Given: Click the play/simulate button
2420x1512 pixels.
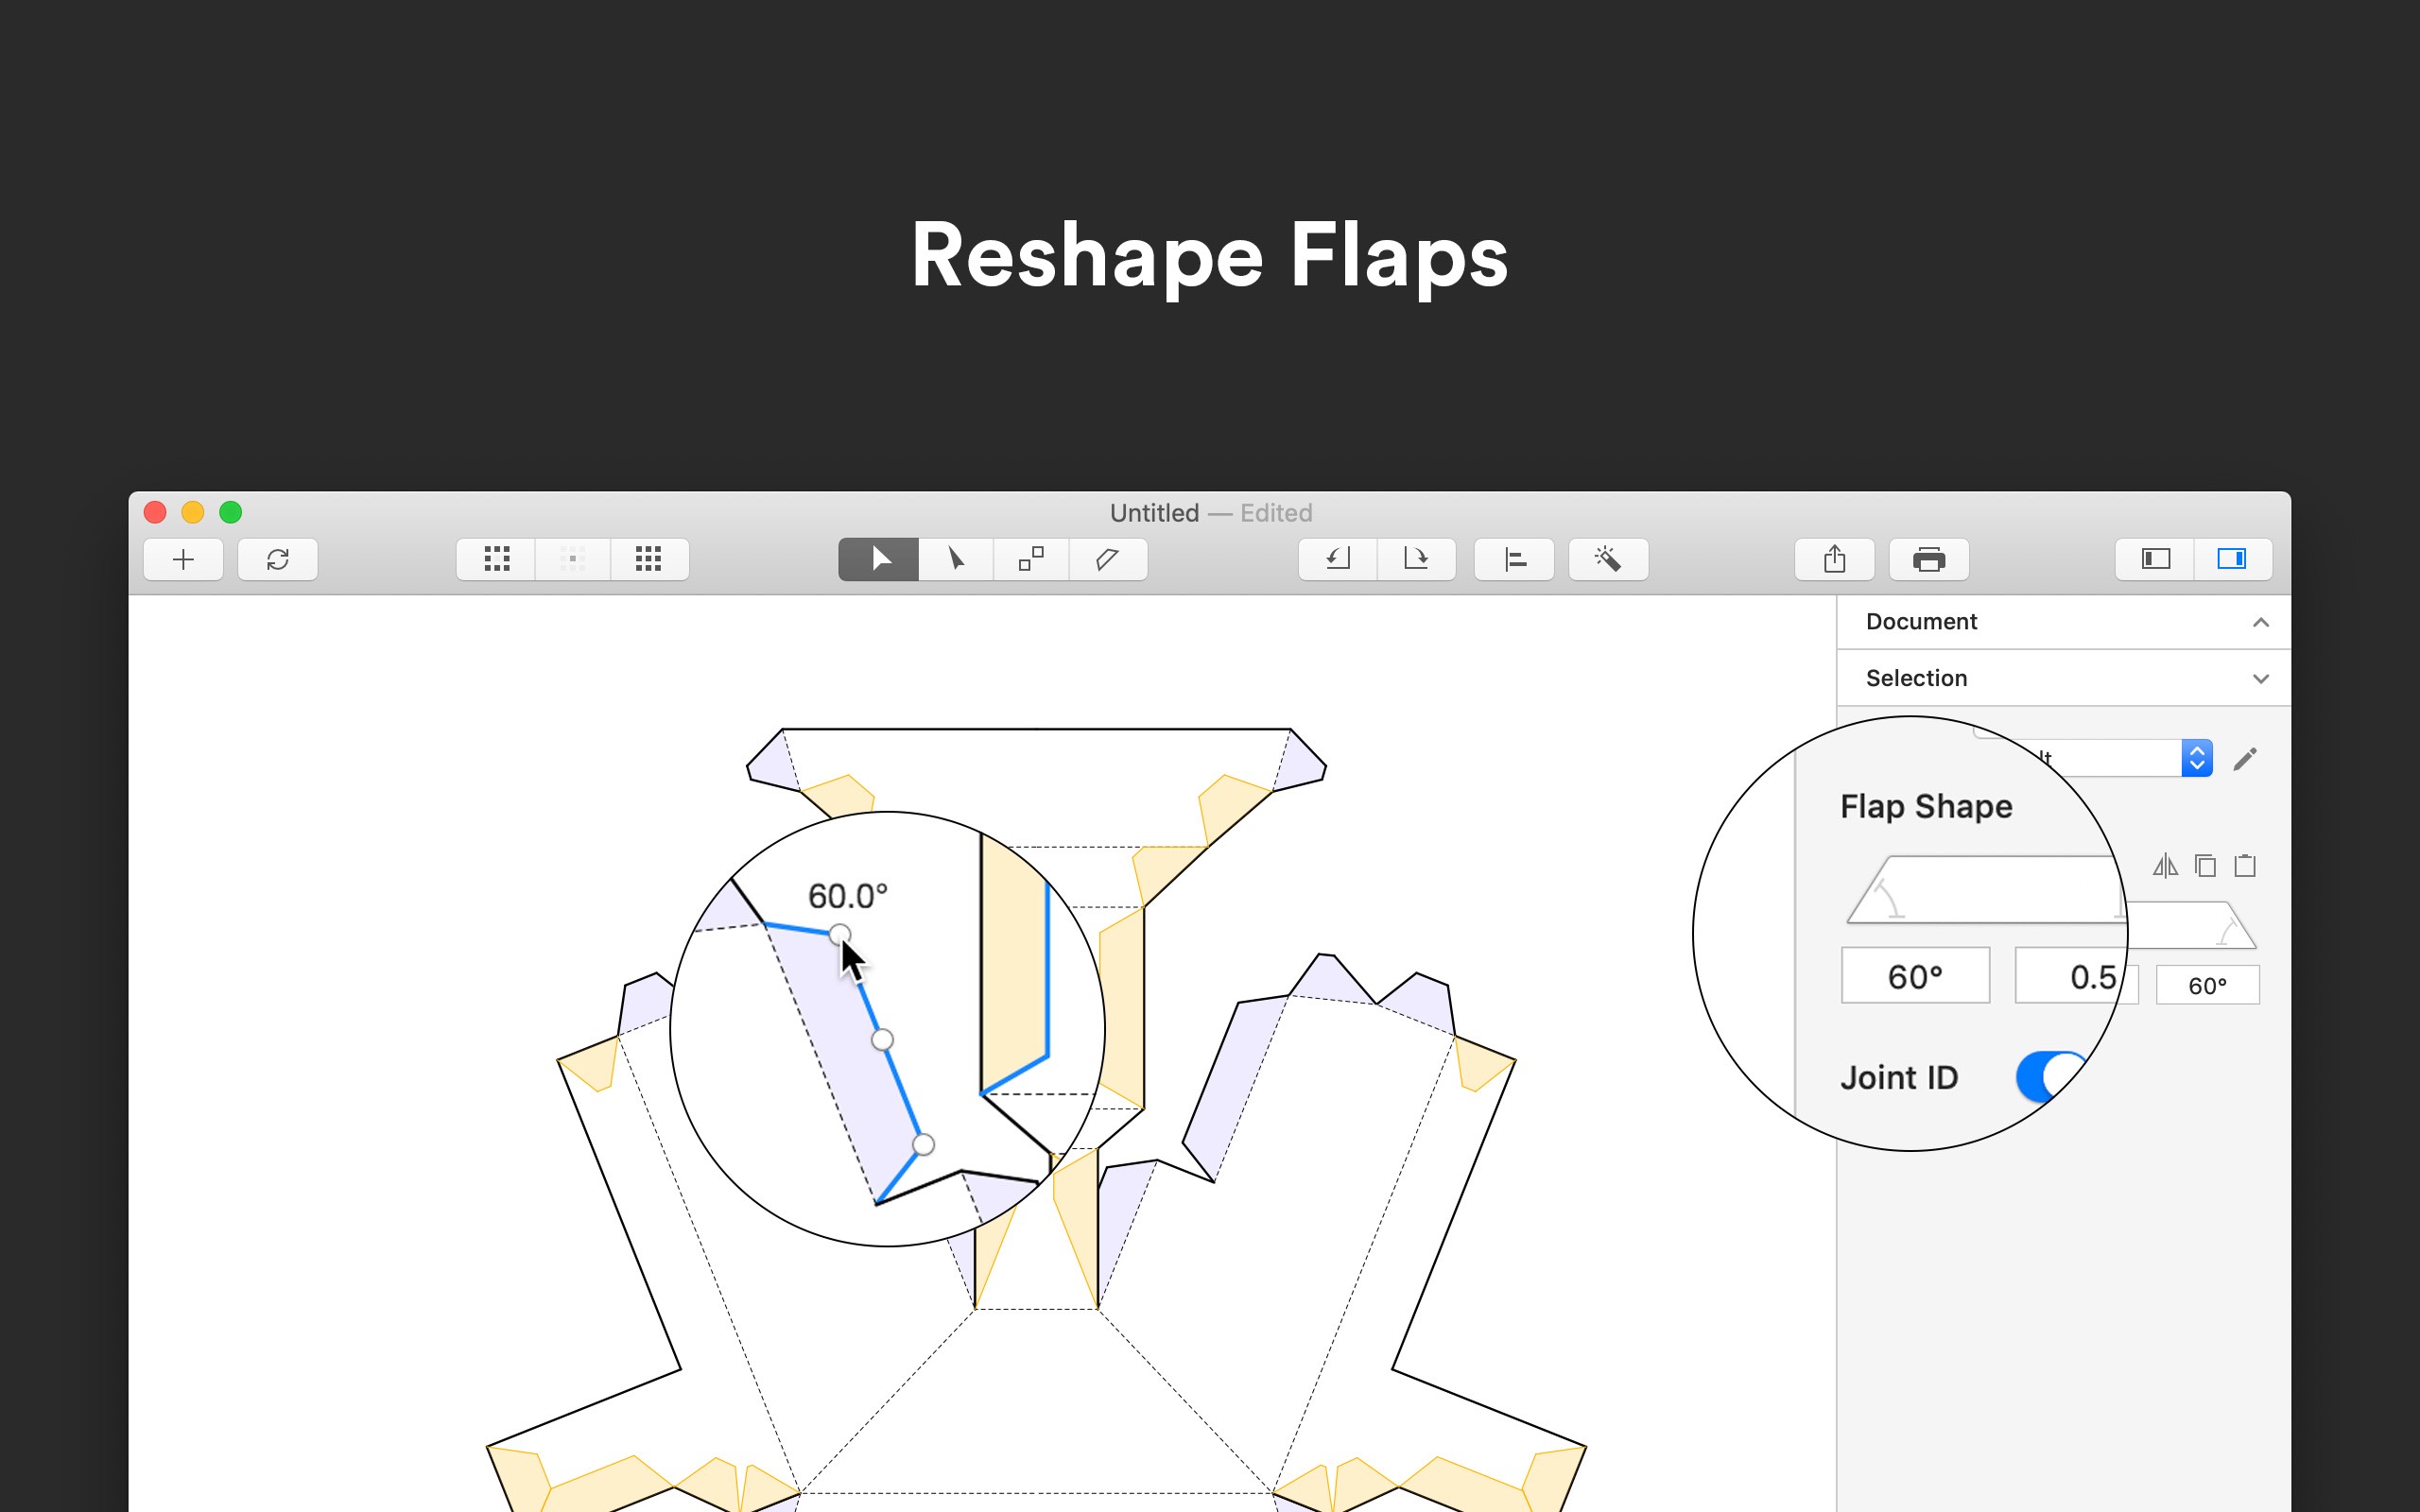Looking at the screenshot, I should coord(880,558).
